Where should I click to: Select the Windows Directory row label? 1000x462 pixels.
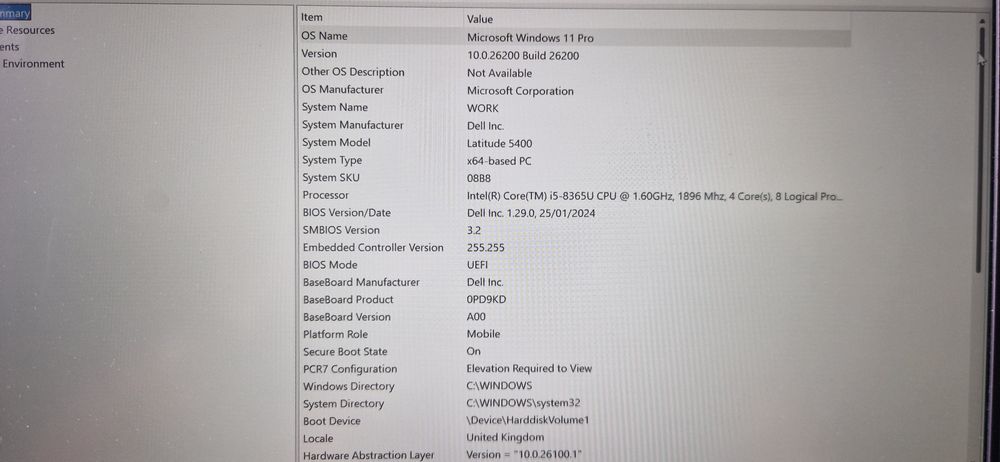(349, 386)
